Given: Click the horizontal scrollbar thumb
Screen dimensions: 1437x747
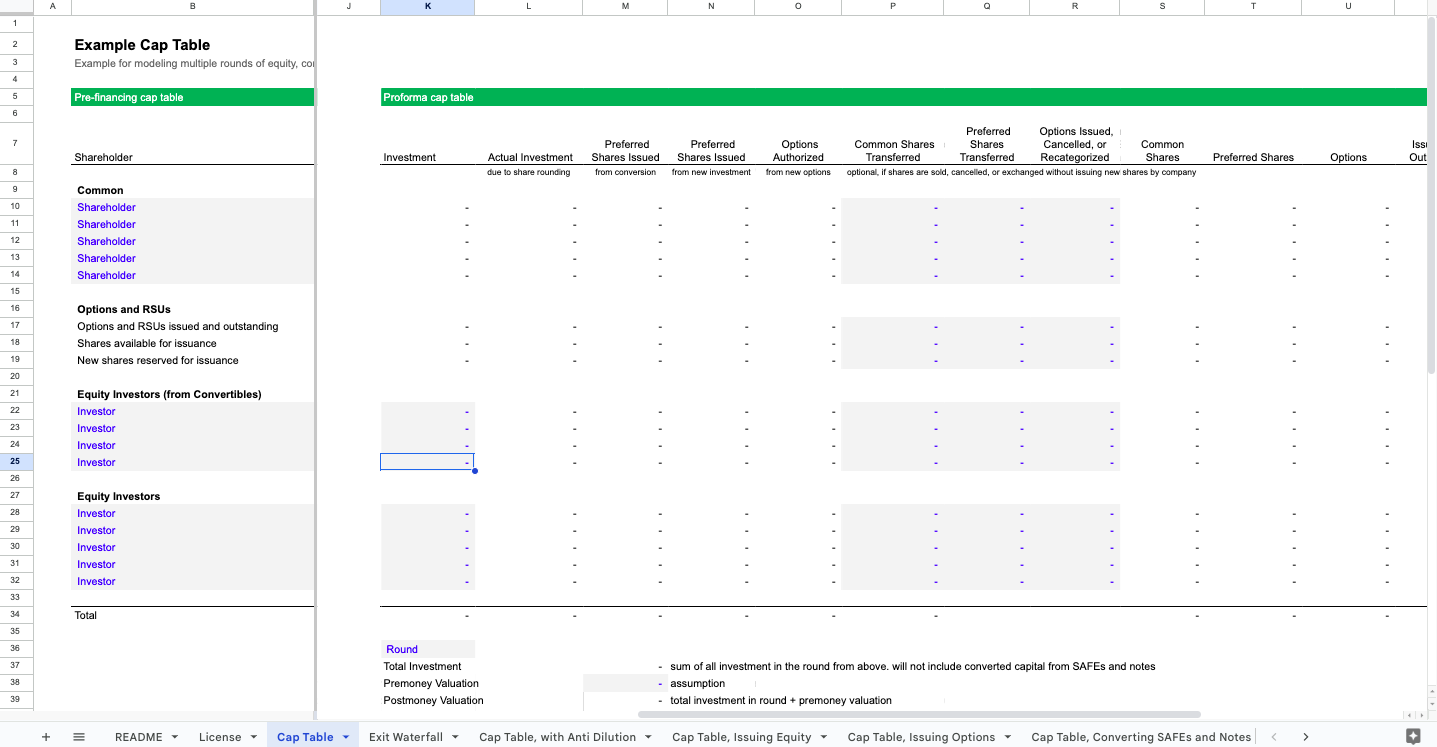Looking at the screenshot, I should pos(919,715).
